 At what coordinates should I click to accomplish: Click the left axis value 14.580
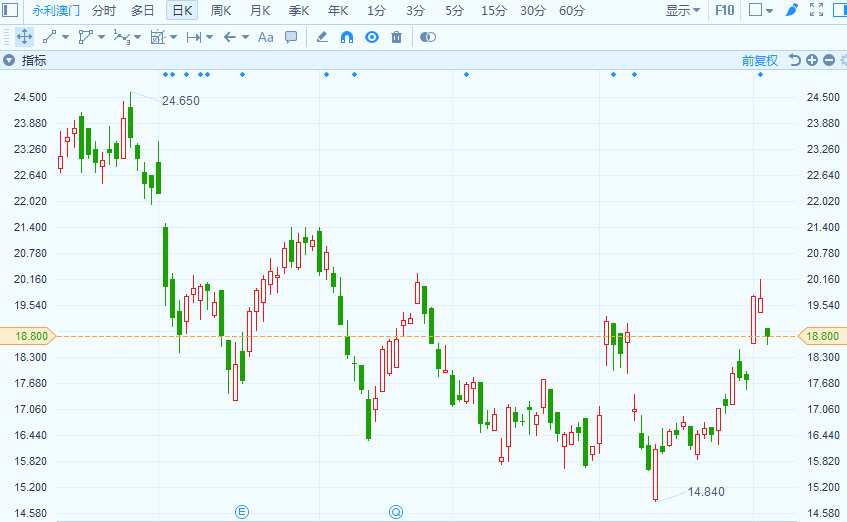30,513
